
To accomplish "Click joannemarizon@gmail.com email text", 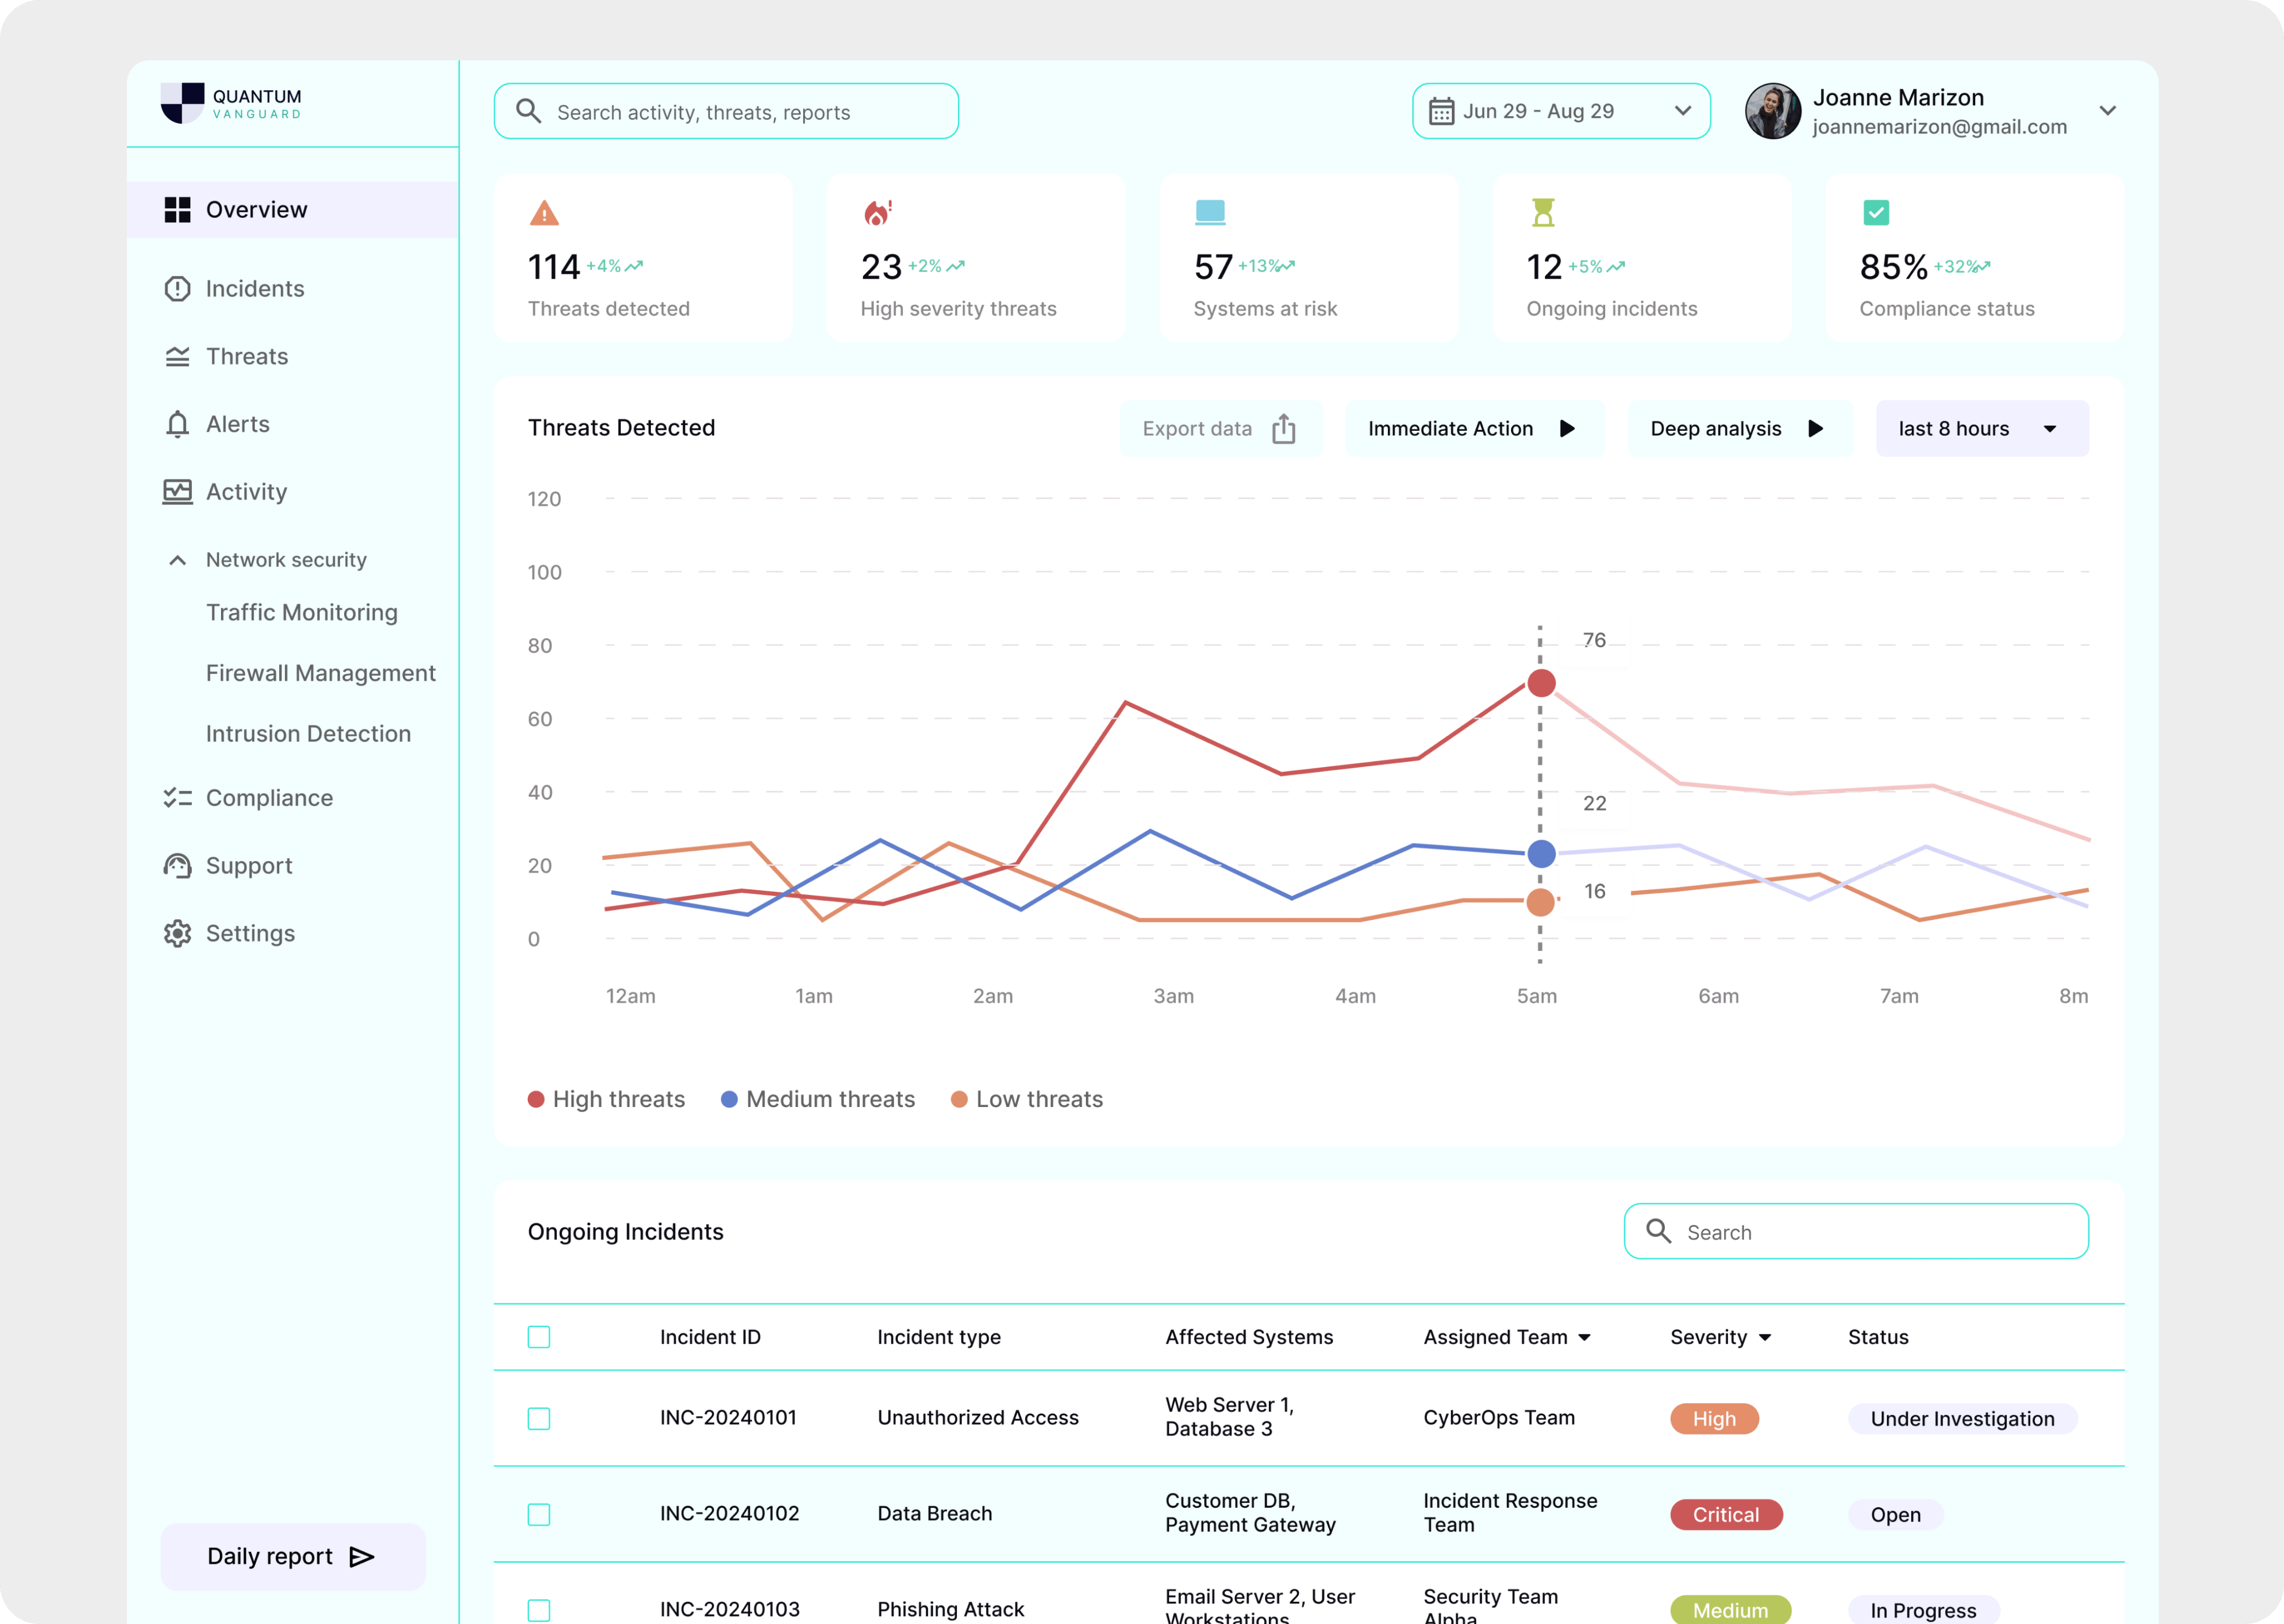I will click(1939, 127).
